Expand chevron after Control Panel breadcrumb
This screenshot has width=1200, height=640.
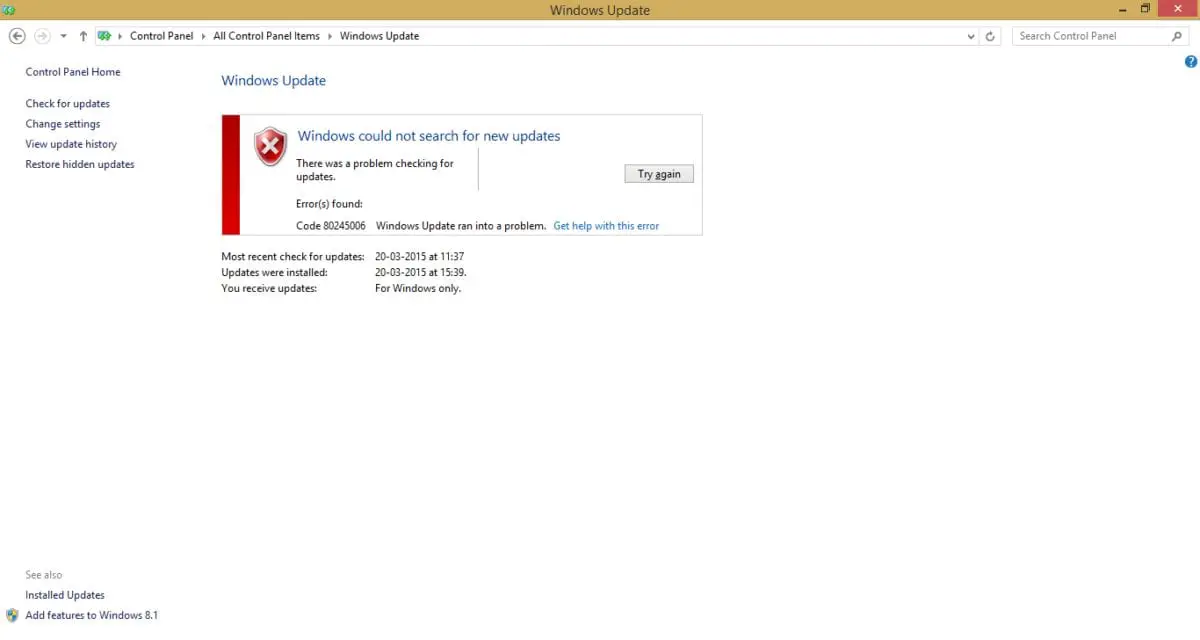(203, 36)
